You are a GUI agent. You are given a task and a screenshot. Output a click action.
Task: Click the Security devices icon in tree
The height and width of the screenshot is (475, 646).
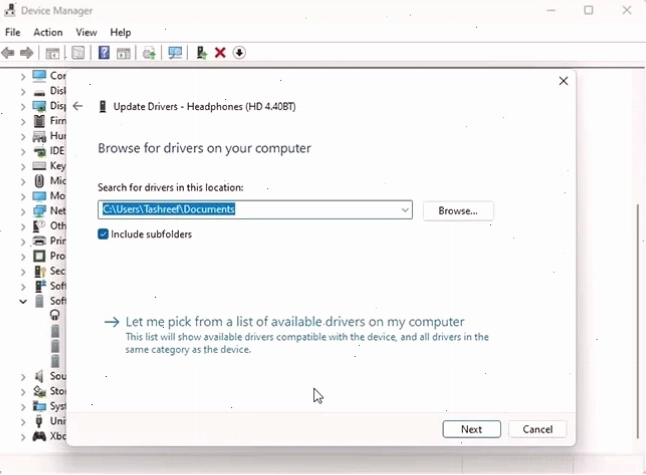pyautogui.click(x=40, y=271)
